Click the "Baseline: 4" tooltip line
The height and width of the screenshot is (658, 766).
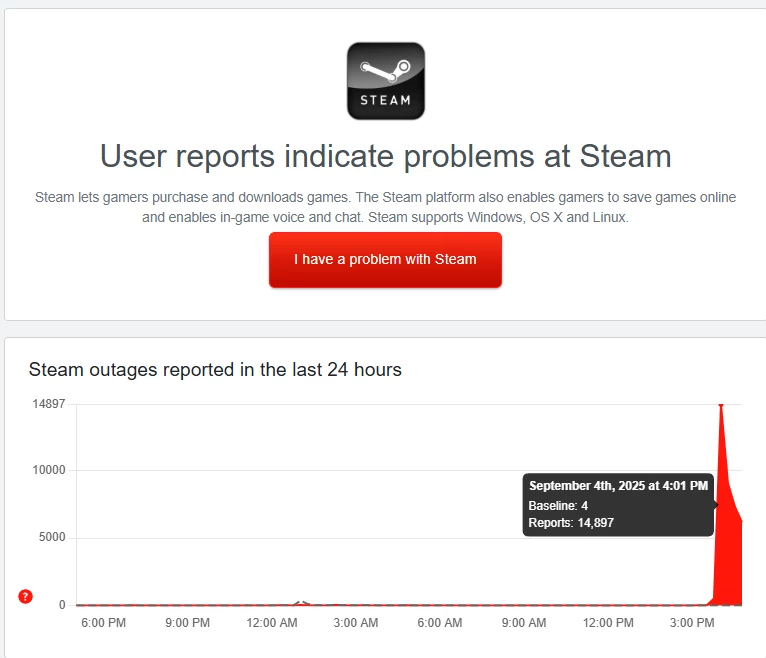558,506
